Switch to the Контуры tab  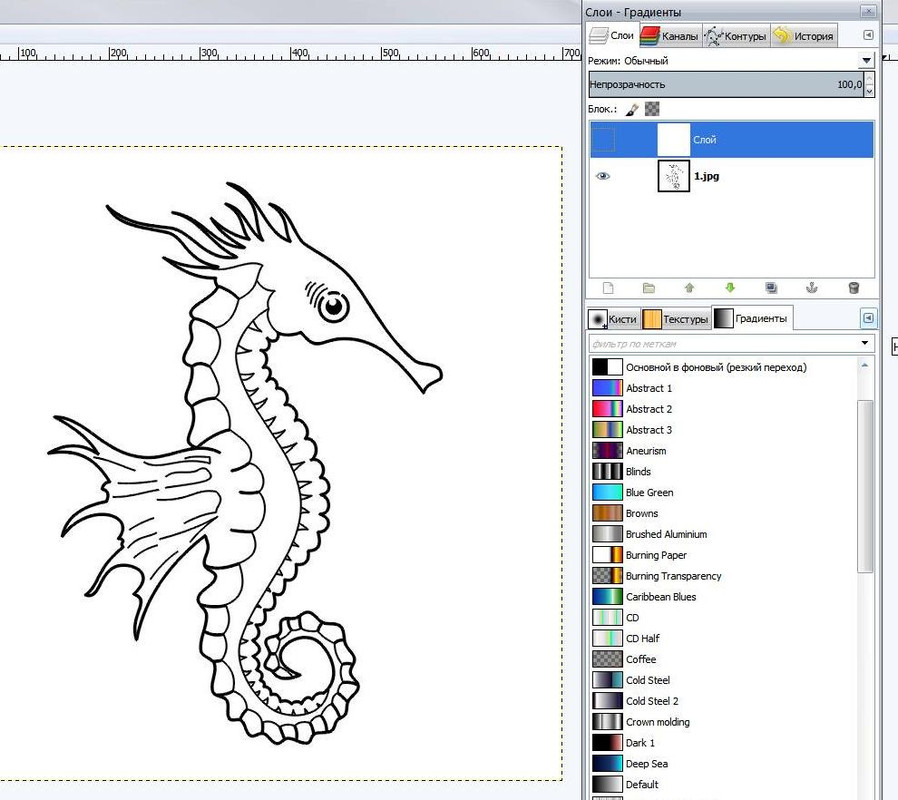click(736, 36)
